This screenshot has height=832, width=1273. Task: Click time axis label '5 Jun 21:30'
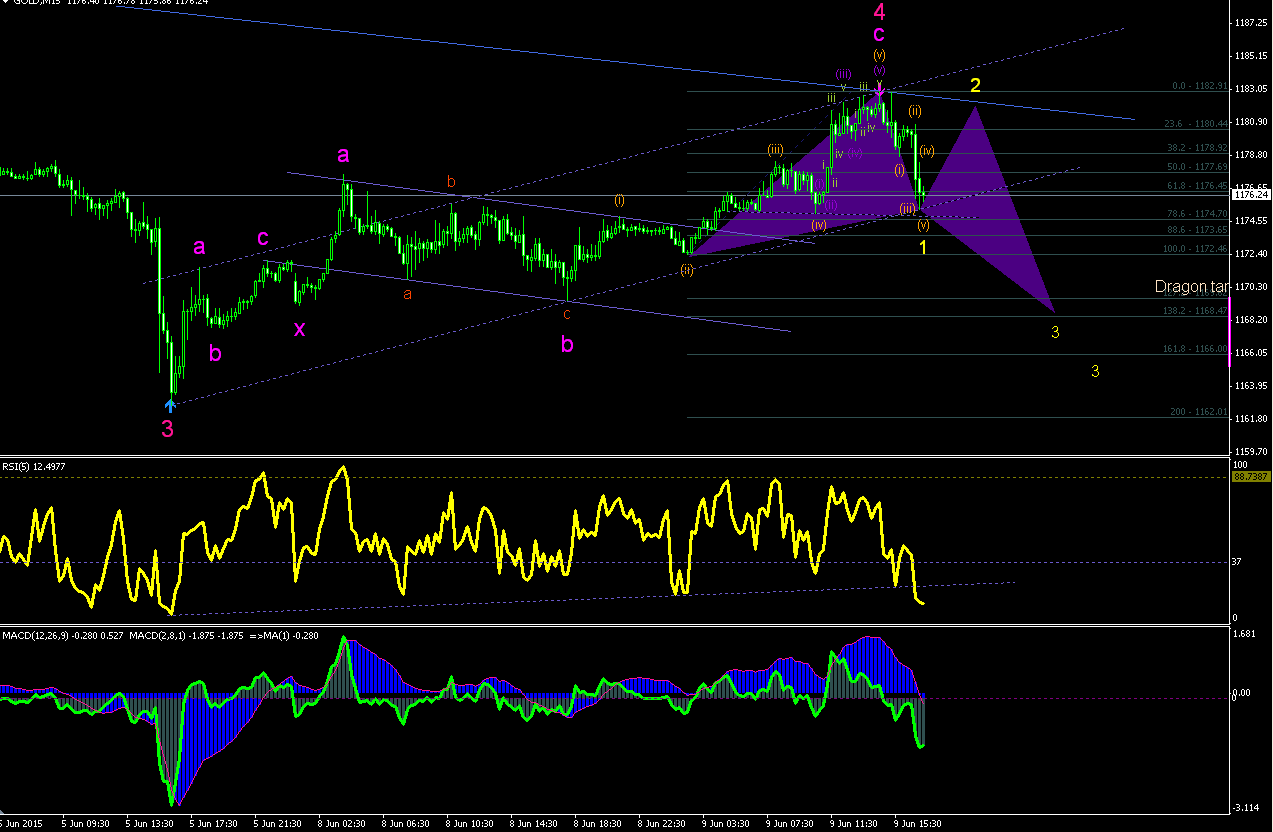(275, 823)
